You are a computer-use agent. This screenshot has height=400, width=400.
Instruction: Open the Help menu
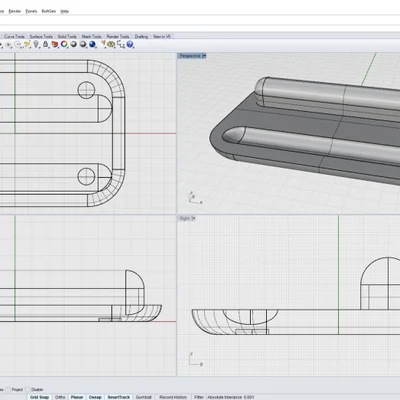coord(64,11)
